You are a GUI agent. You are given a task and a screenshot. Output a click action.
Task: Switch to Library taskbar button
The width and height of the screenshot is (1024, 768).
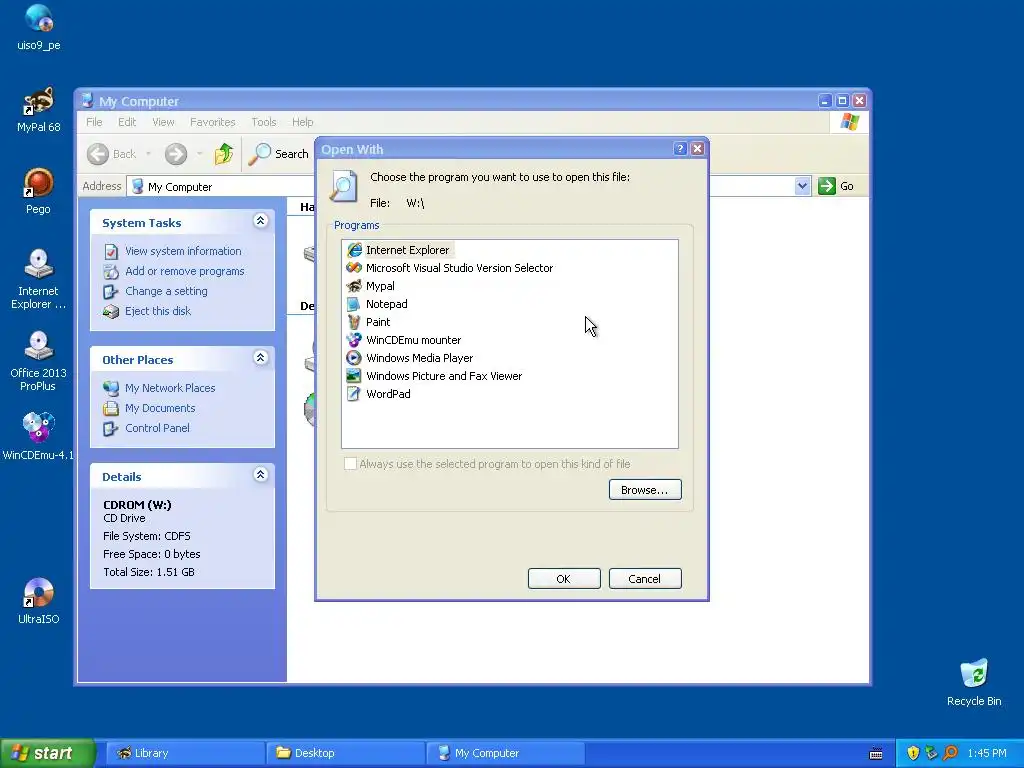[x=185, y=753]
